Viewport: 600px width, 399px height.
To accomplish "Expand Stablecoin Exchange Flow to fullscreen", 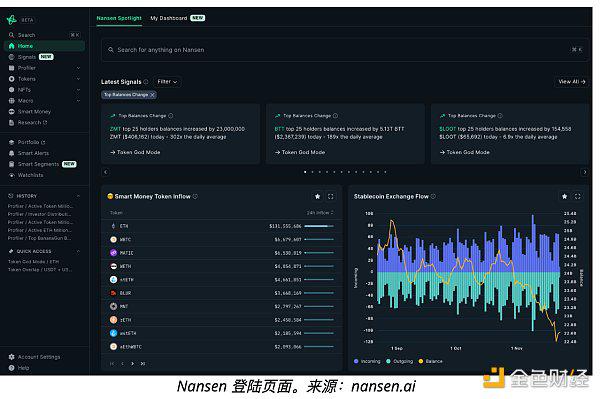I will tap(577, 197).
